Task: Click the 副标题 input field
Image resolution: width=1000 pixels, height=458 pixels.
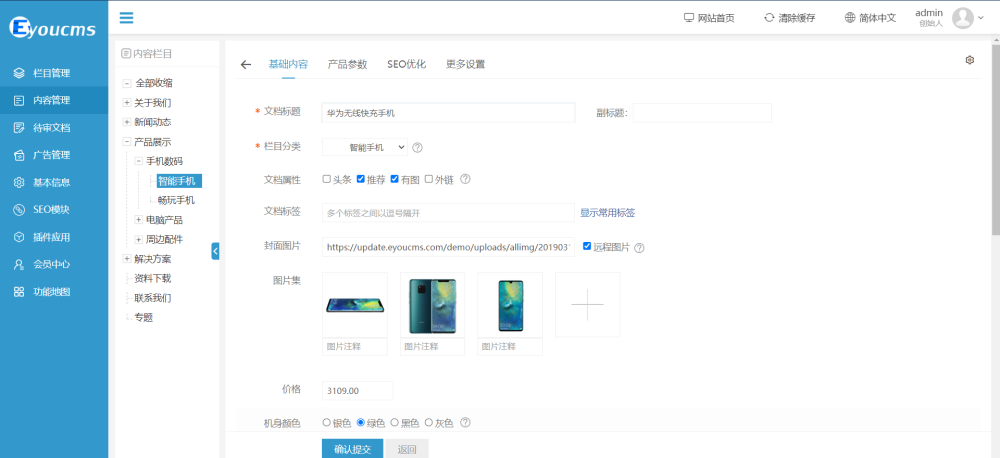Action: pos(702,113)
